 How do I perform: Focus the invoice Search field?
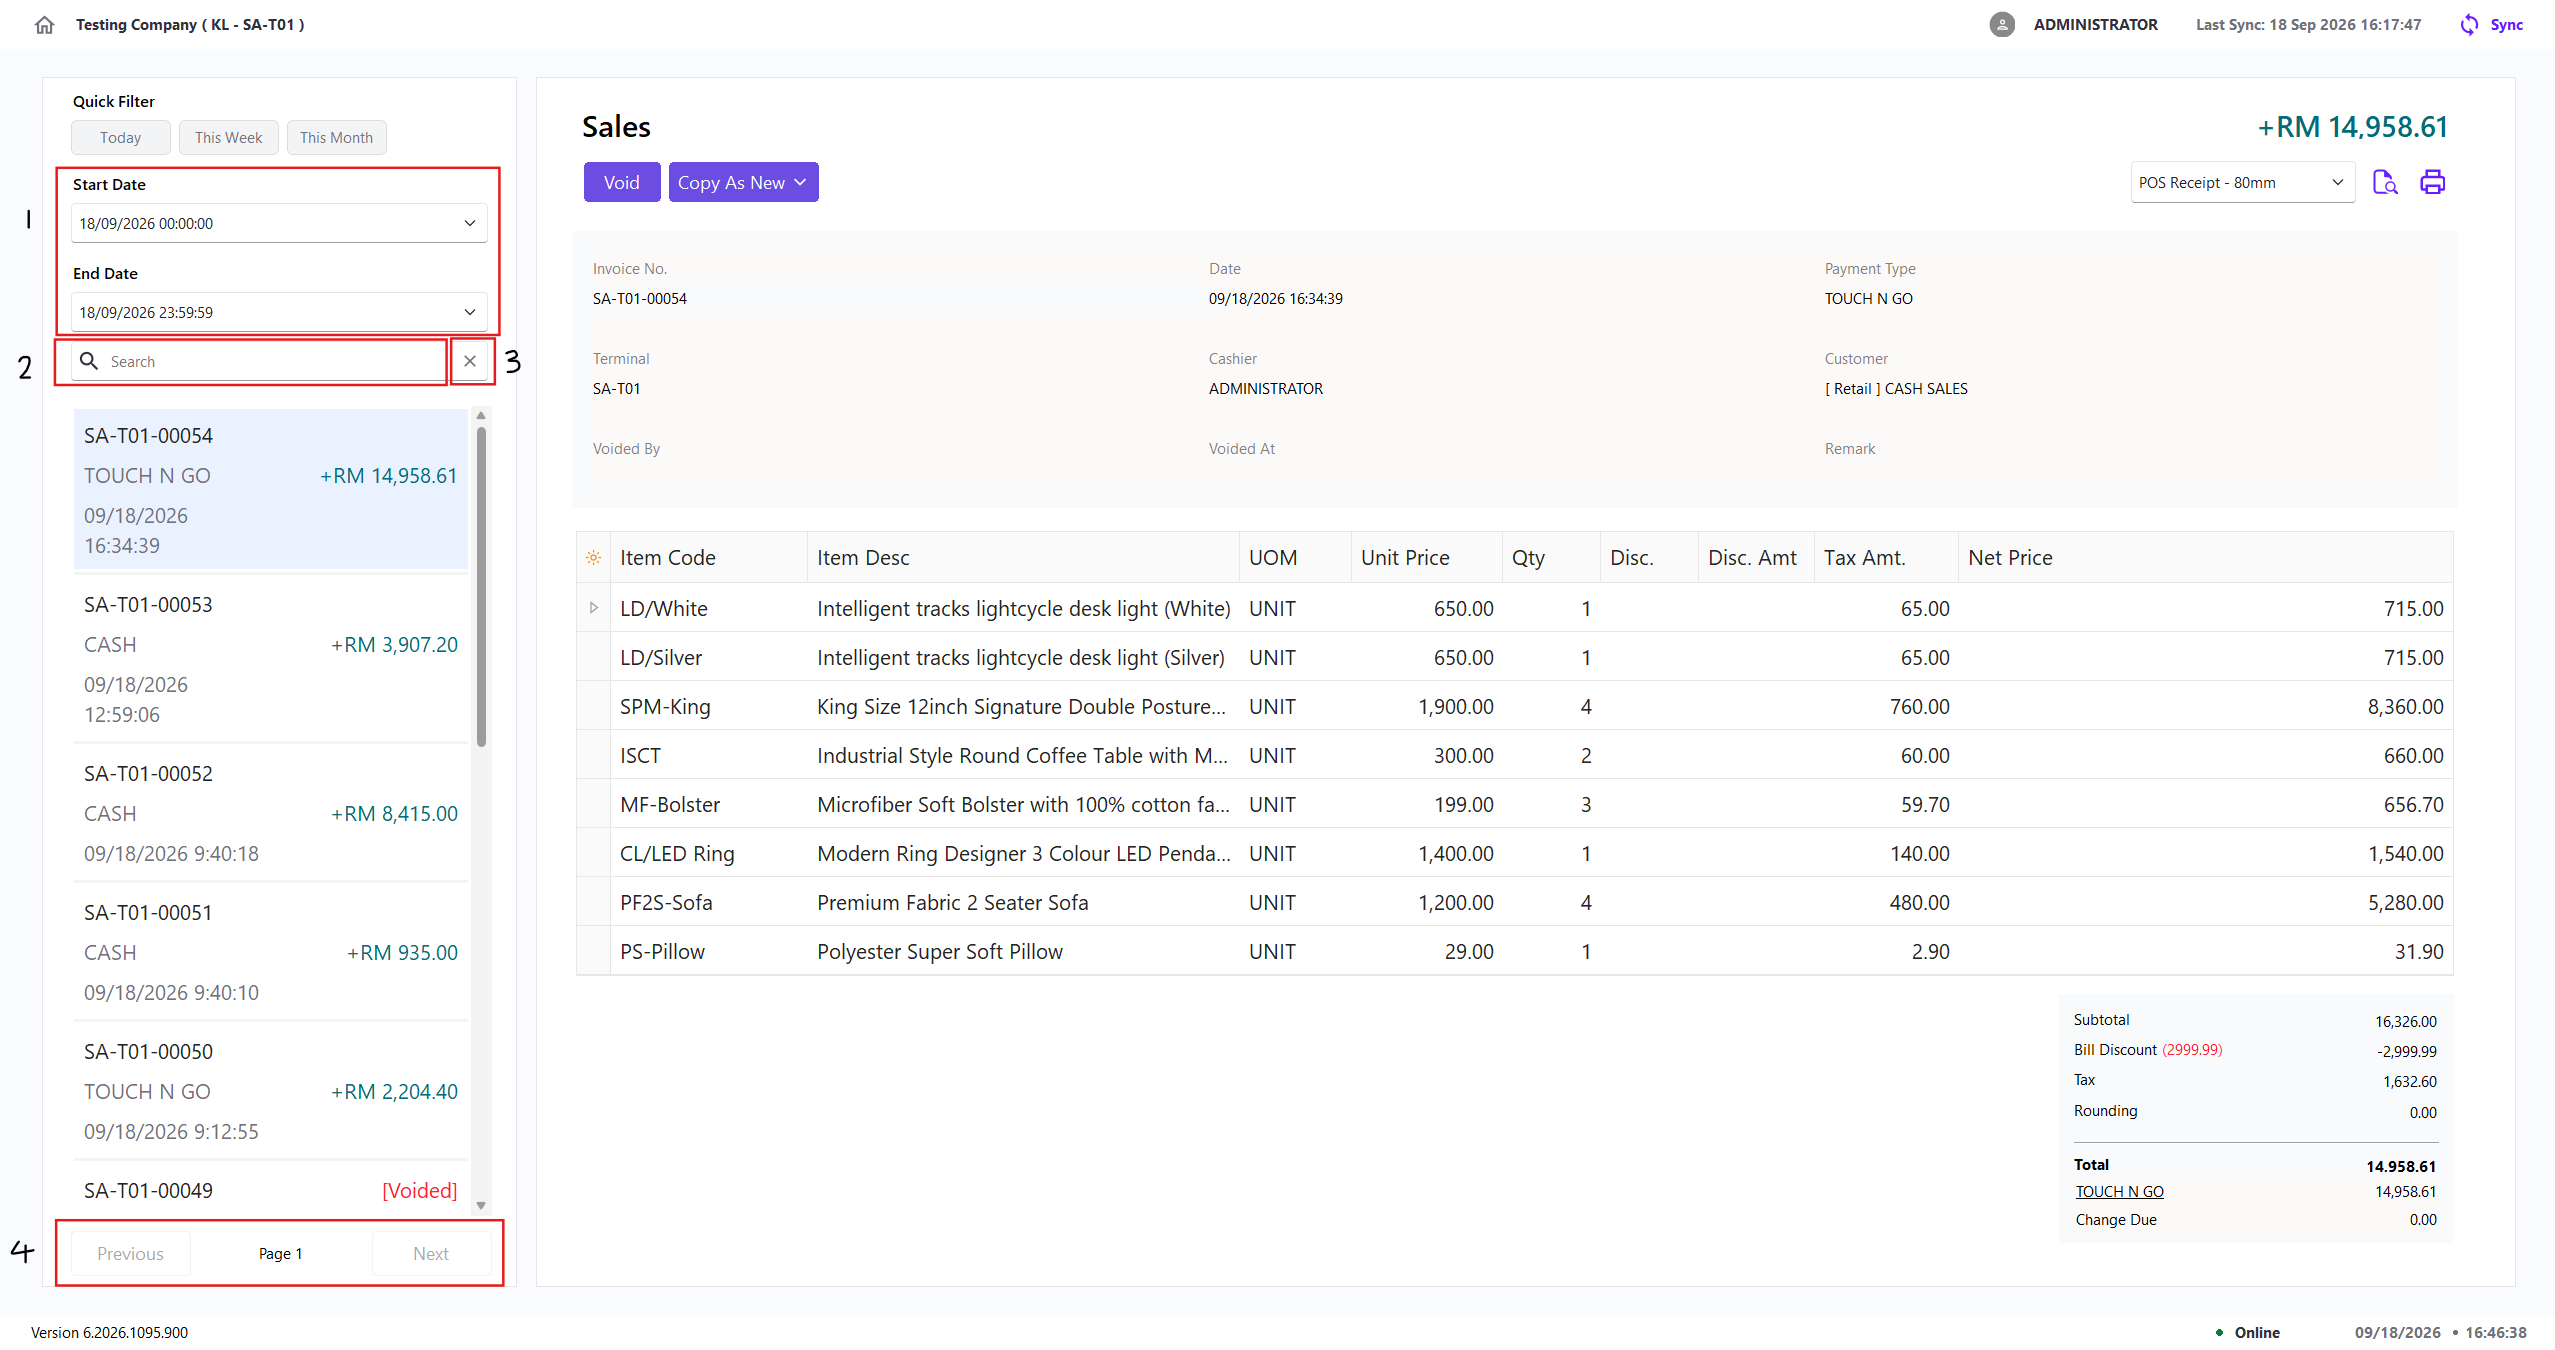coord(259,361)
